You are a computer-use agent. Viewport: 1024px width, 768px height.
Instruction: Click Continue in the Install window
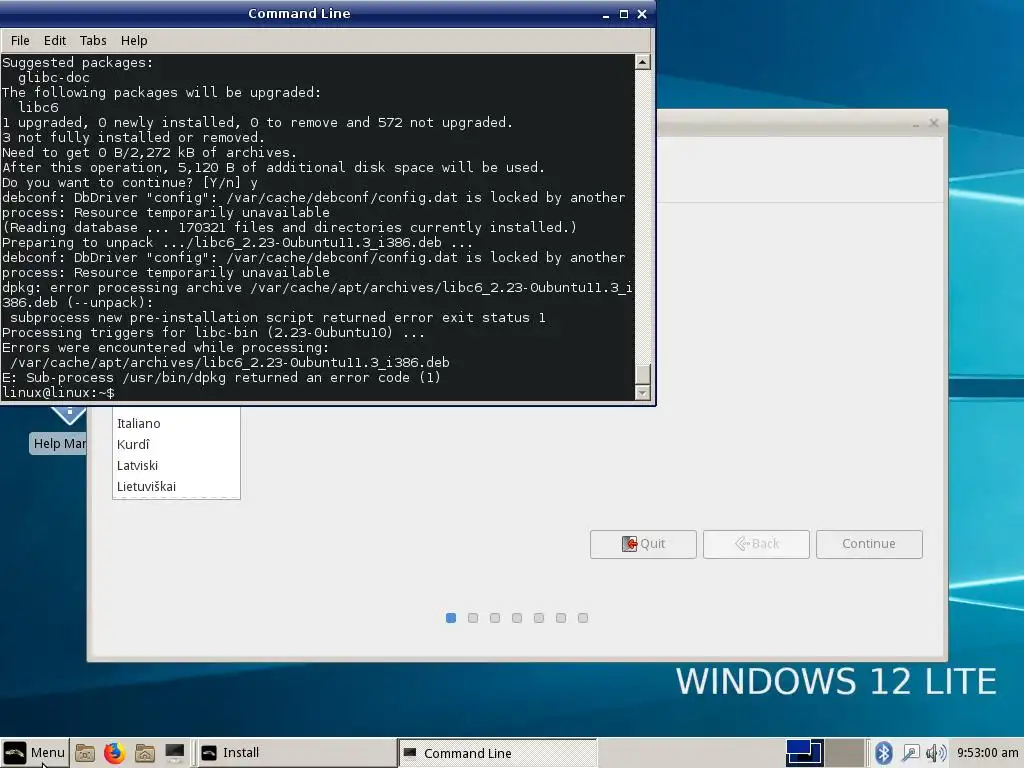(x=869, y=544)
